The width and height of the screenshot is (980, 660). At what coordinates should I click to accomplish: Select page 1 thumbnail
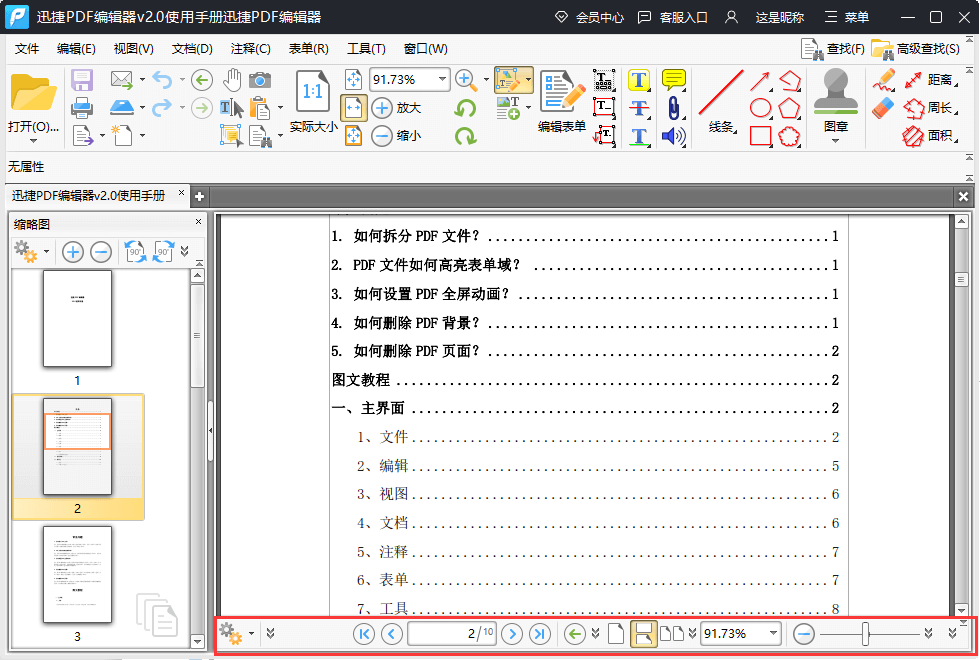[x=78, y=319]
